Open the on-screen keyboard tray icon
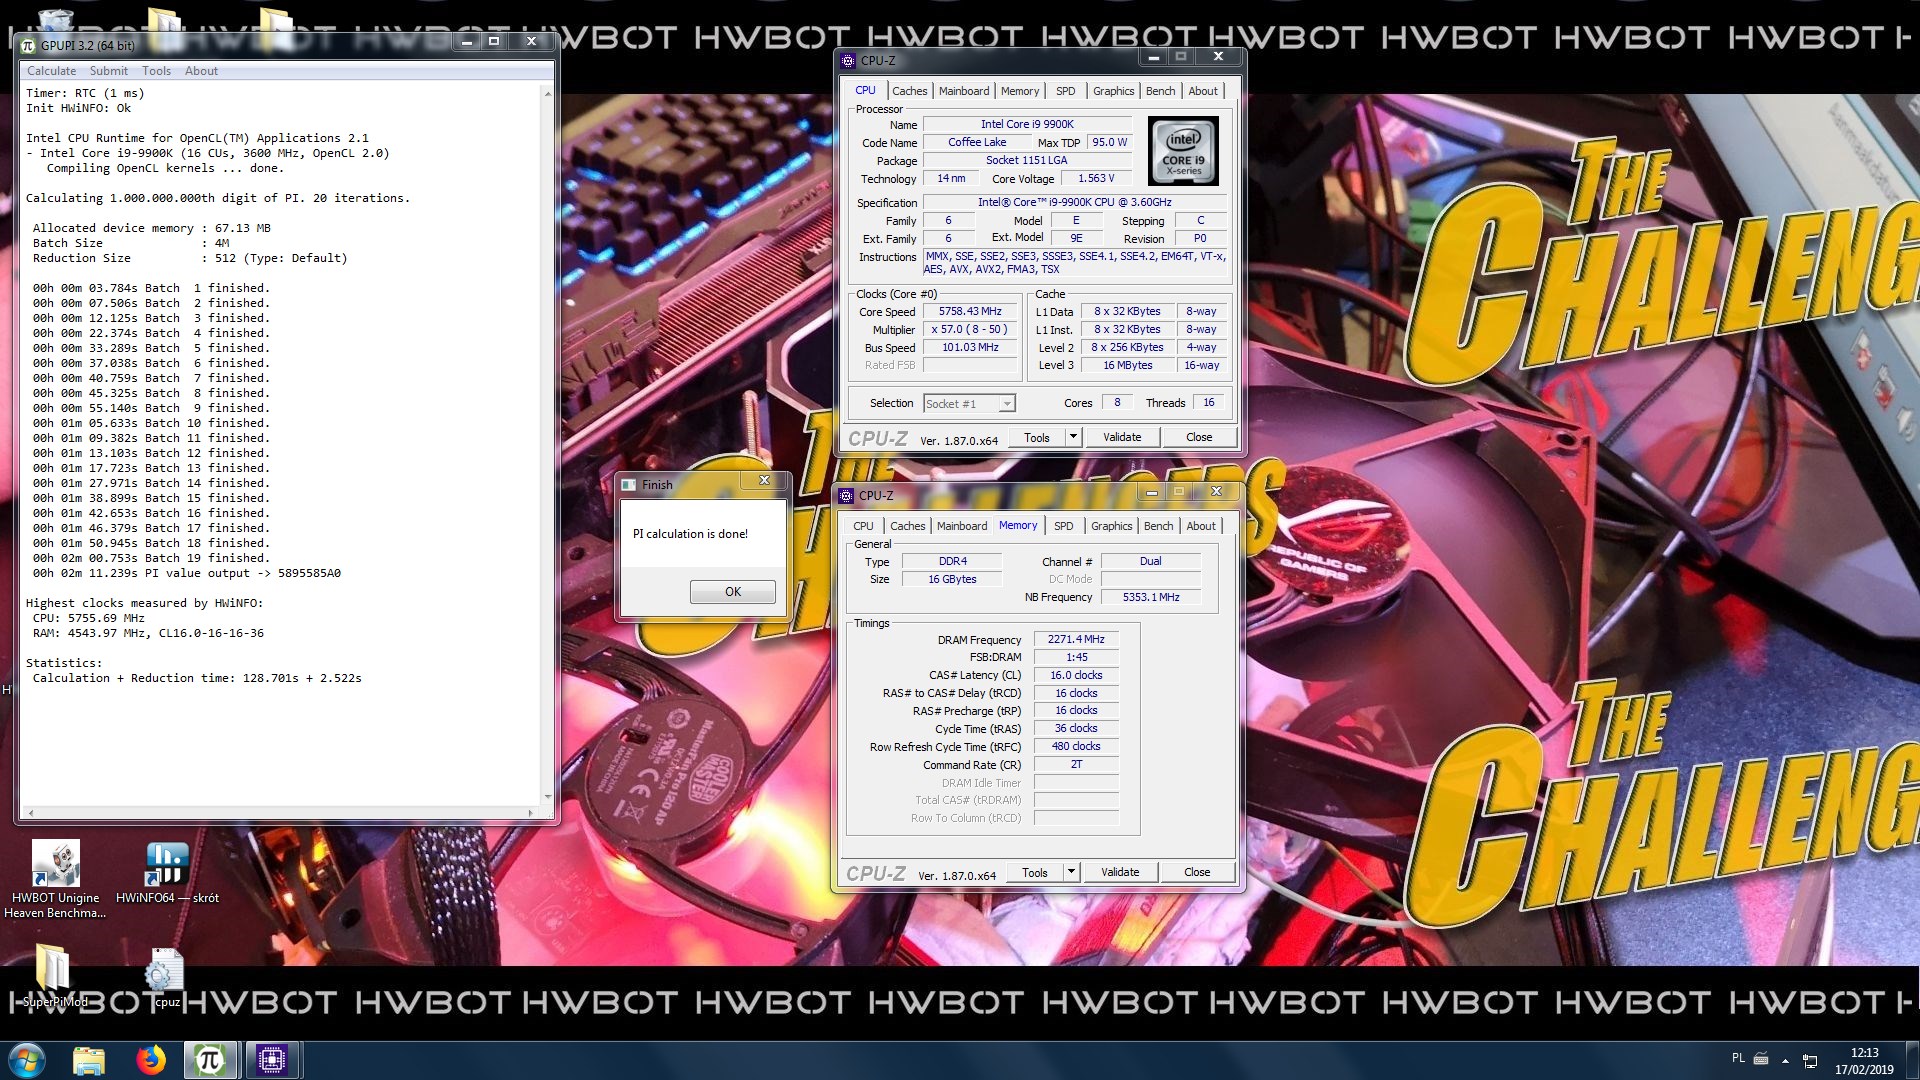This screenshot has width=1920, height=1080. (x=1761, y=1059)
